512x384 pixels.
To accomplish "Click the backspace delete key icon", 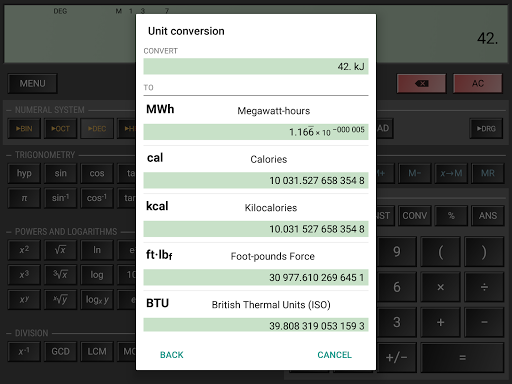I will [421, 83].
